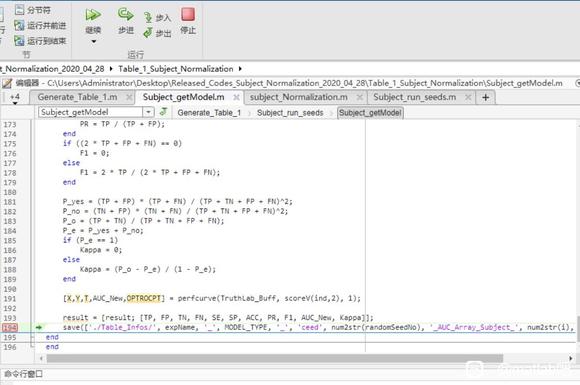Screen dimensions: 580x385
Task: Switch to the Generate_Table_1.m tab
Action: coord(77,97)
